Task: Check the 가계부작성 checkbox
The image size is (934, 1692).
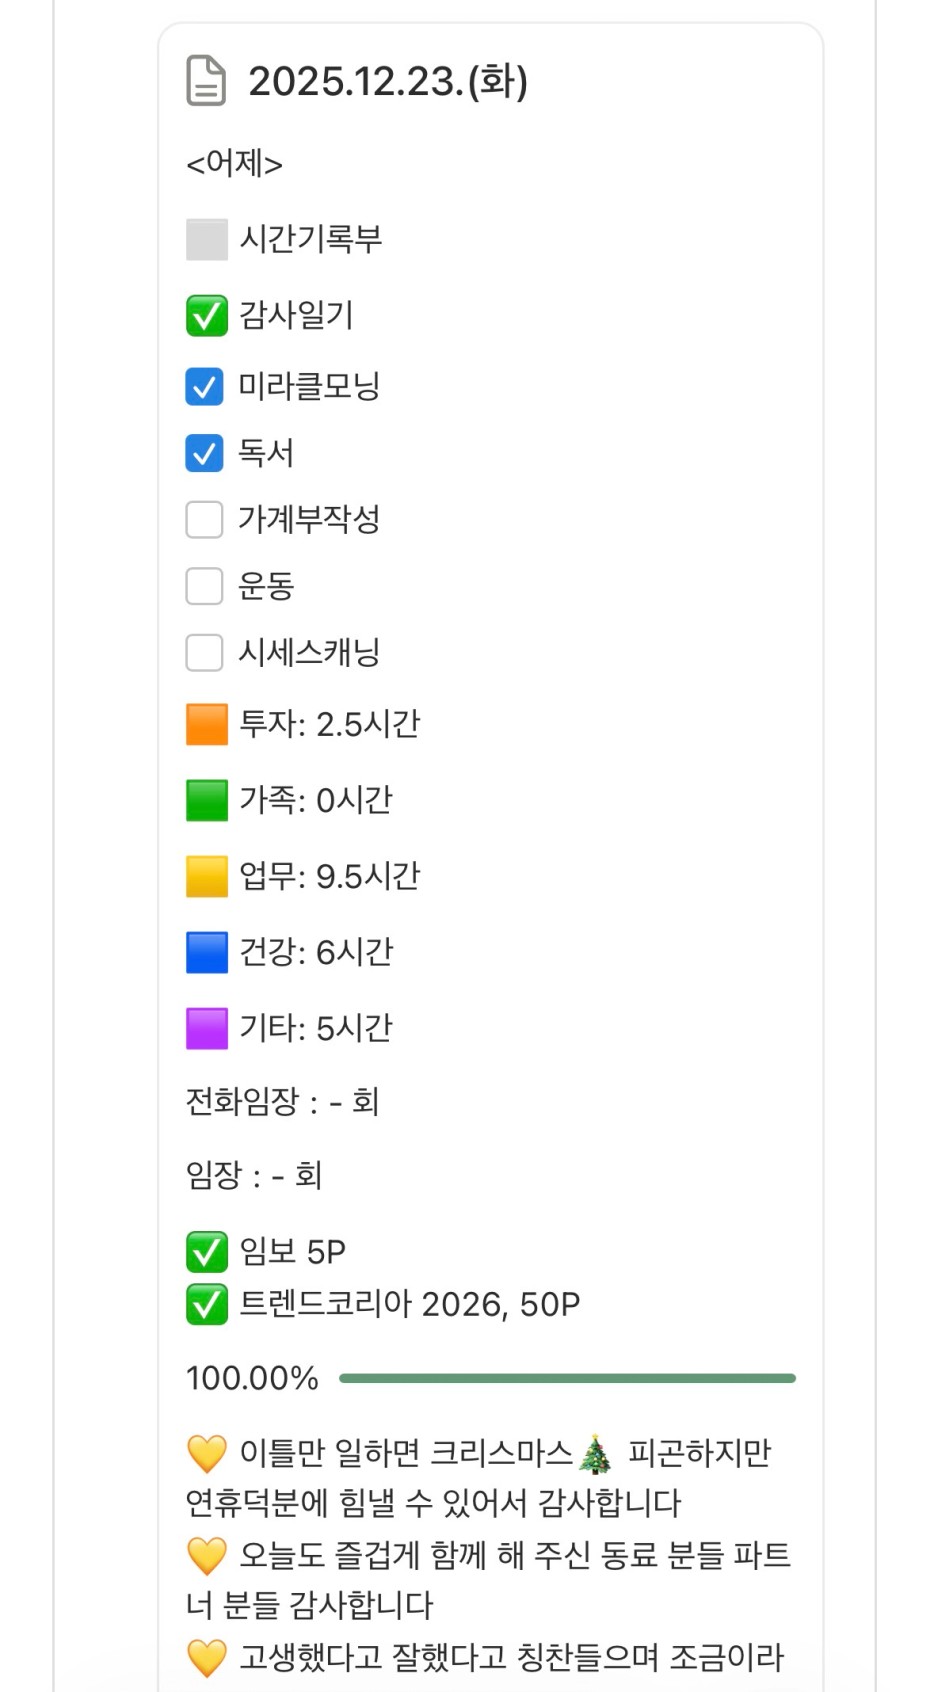Action: click(205, 520)
